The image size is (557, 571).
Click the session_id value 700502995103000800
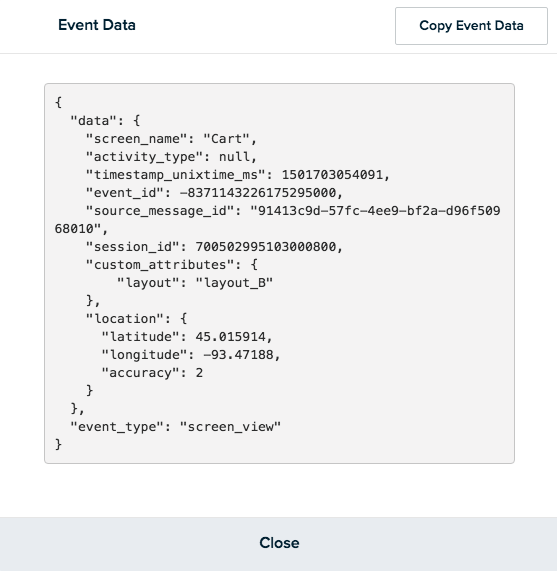(265, 247)
